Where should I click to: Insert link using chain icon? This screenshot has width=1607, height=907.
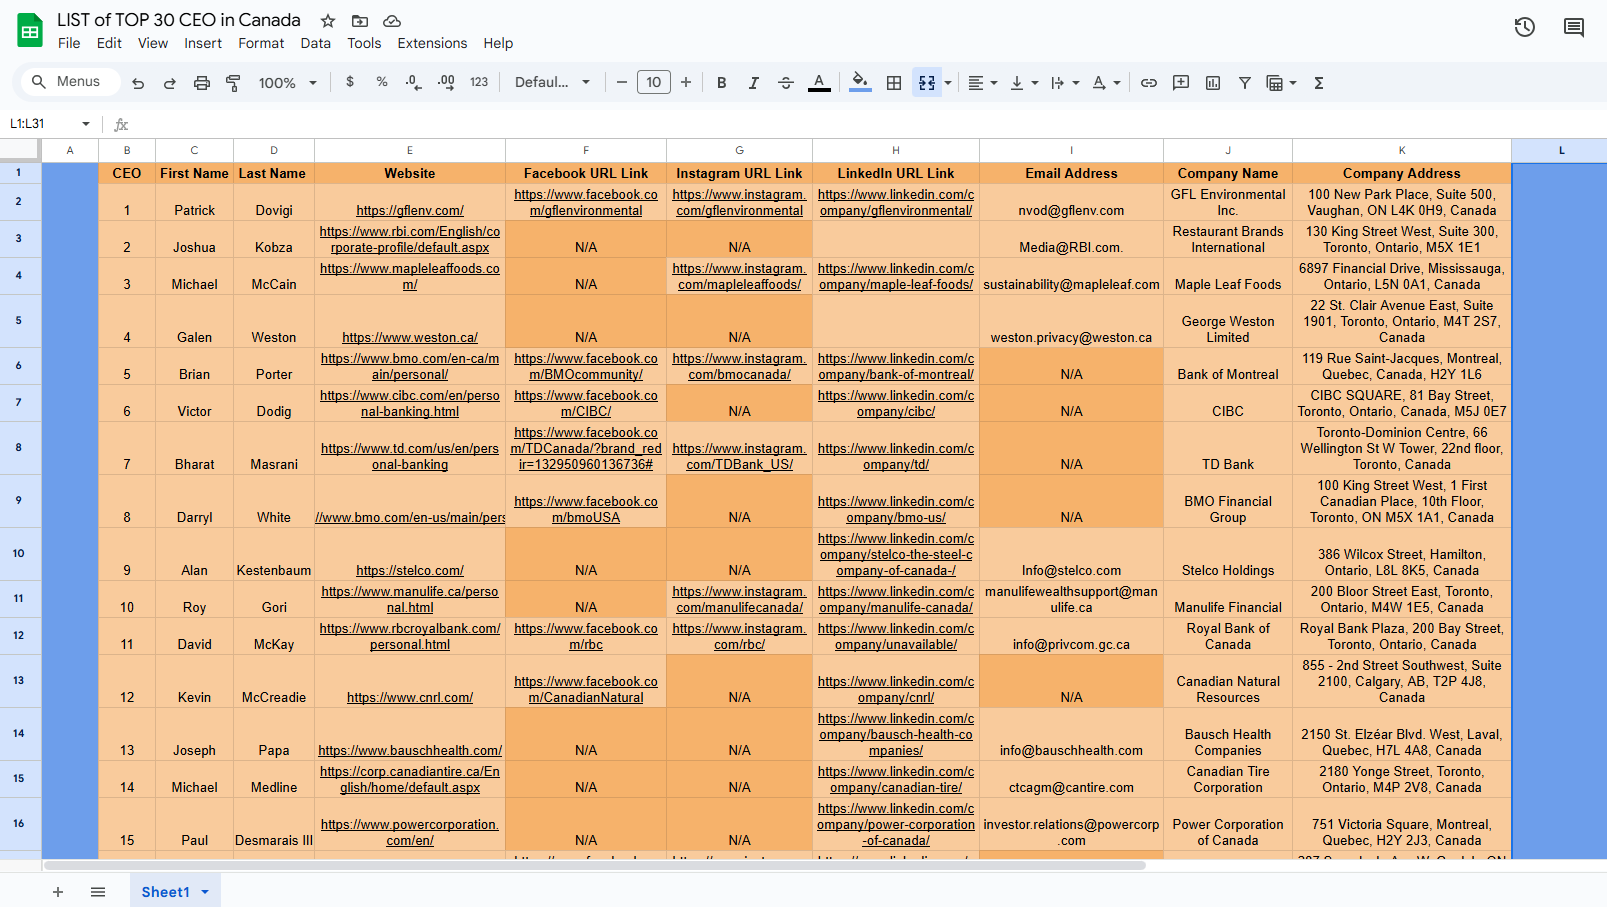(1149, 83)
